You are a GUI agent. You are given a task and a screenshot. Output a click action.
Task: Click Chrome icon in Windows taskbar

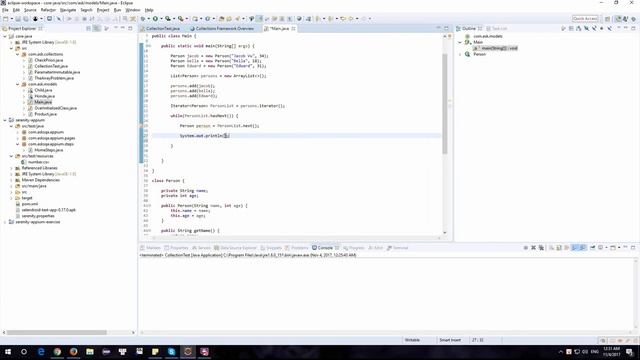tap(57, 351)
